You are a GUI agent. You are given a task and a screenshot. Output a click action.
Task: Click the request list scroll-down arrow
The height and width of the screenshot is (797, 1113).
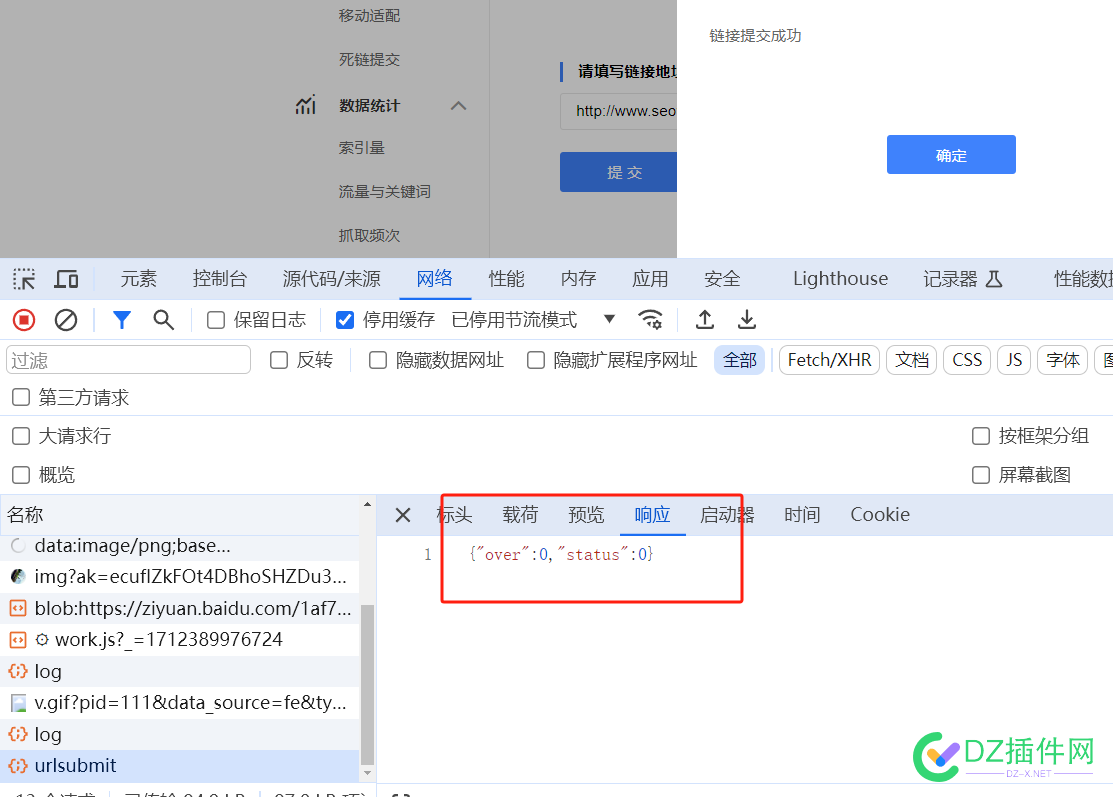tap(367, 773)
